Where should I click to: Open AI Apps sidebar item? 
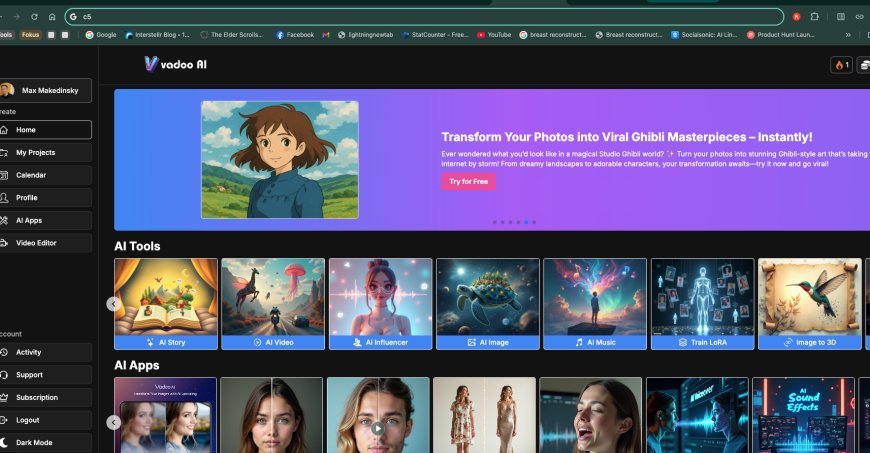45,220
